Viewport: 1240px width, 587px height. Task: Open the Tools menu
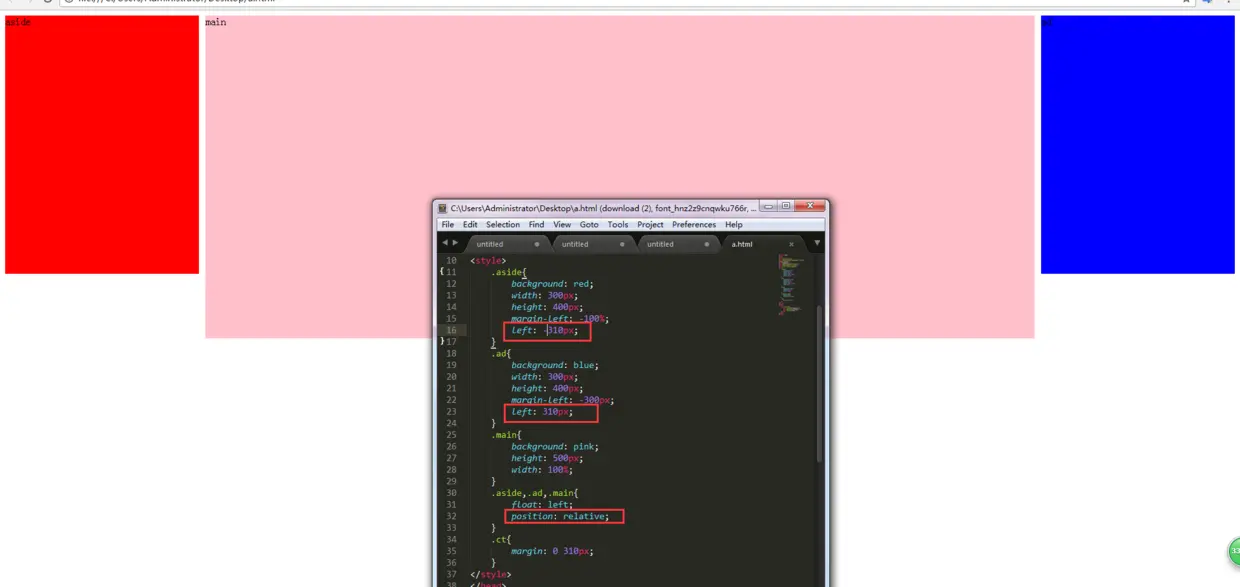(x=618, y=225)
